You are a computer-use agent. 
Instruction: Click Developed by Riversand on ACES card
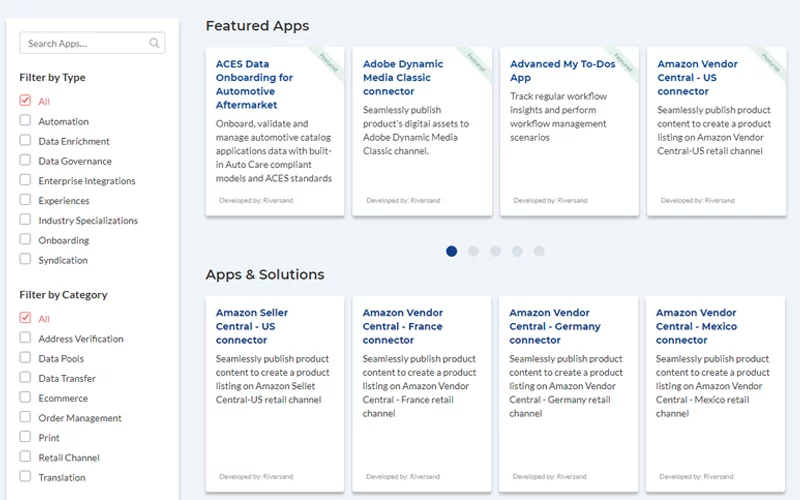pos(256,201)
